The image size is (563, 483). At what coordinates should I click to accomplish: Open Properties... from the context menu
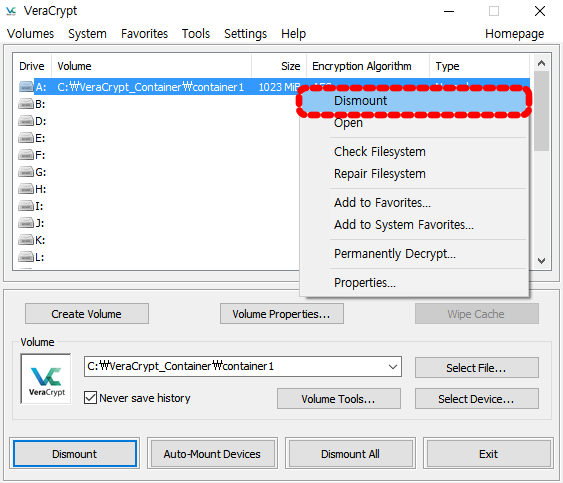coord(414,283)
